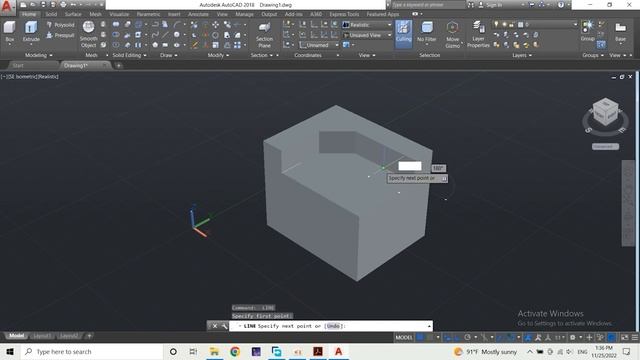Viewport: 640px width, 360px height.
Task: Click the Group tool
Action: 587,31
